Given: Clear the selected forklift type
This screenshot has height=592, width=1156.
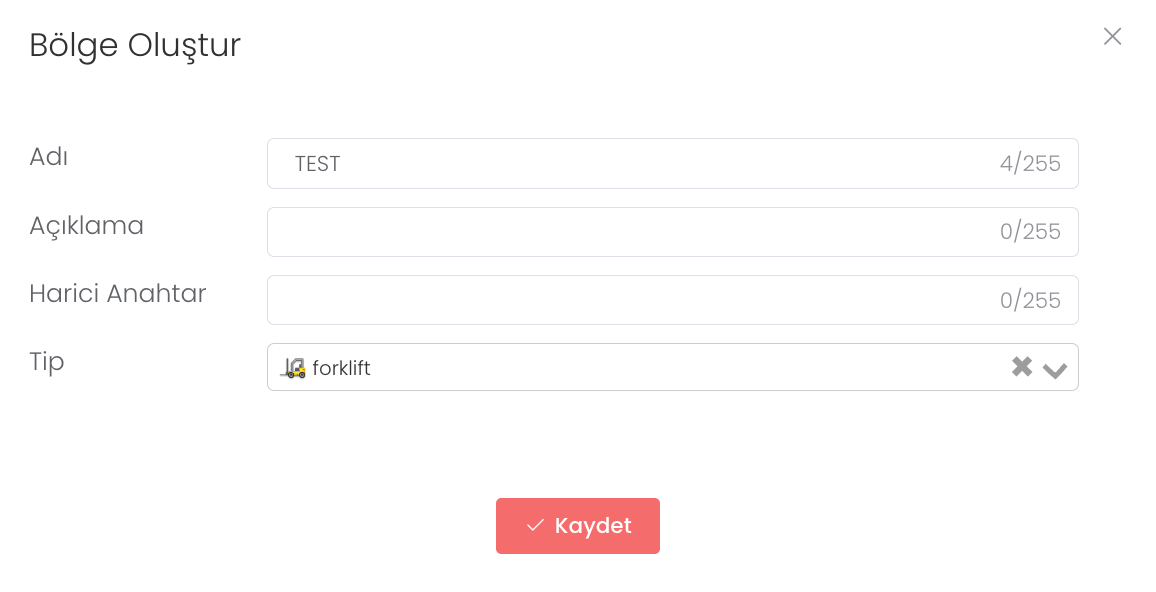Looking at the screenshot, I should pyautogui.click(x=1021, y=367).
